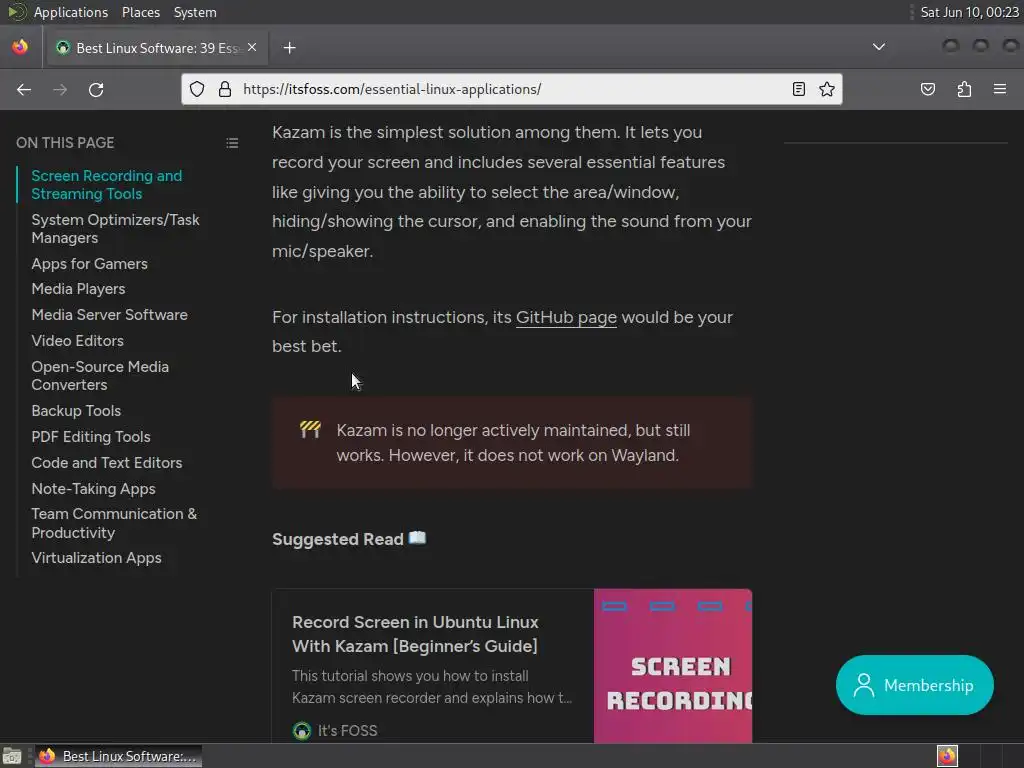This screenshot has width=1024, height=768.
Task: Click the Kazam Wayland warning note
Action: tap(512, 443)
